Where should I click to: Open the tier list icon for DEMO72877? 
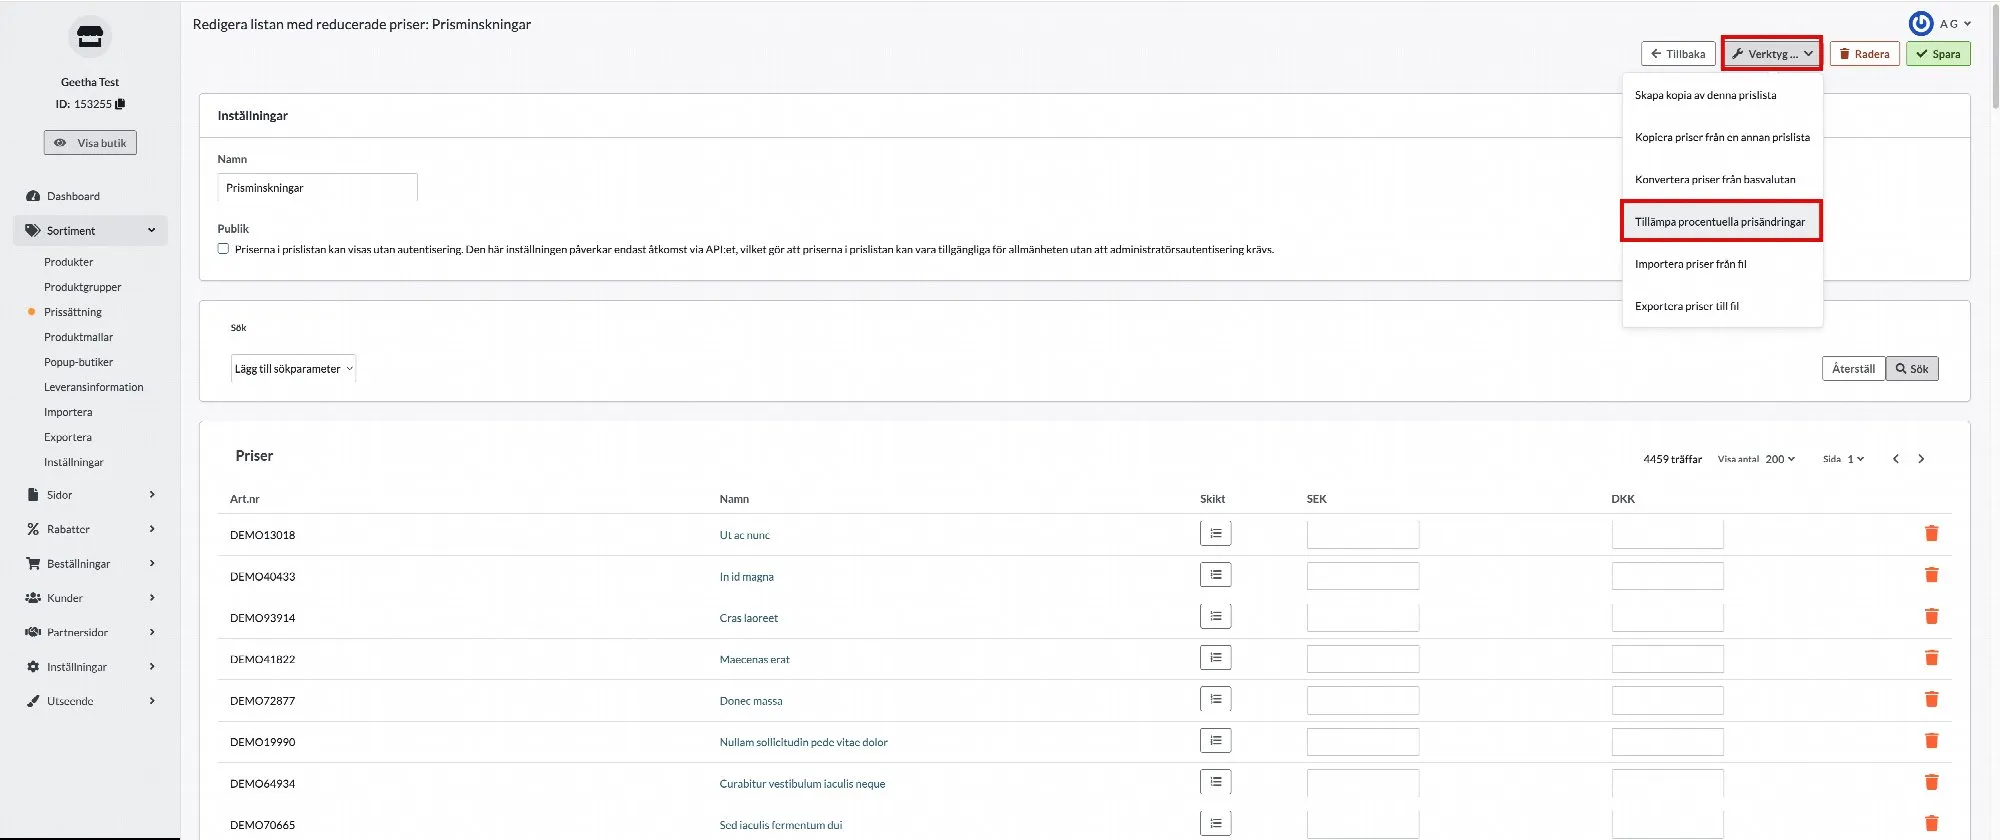pyautogui.click(x=1215, y=700)
